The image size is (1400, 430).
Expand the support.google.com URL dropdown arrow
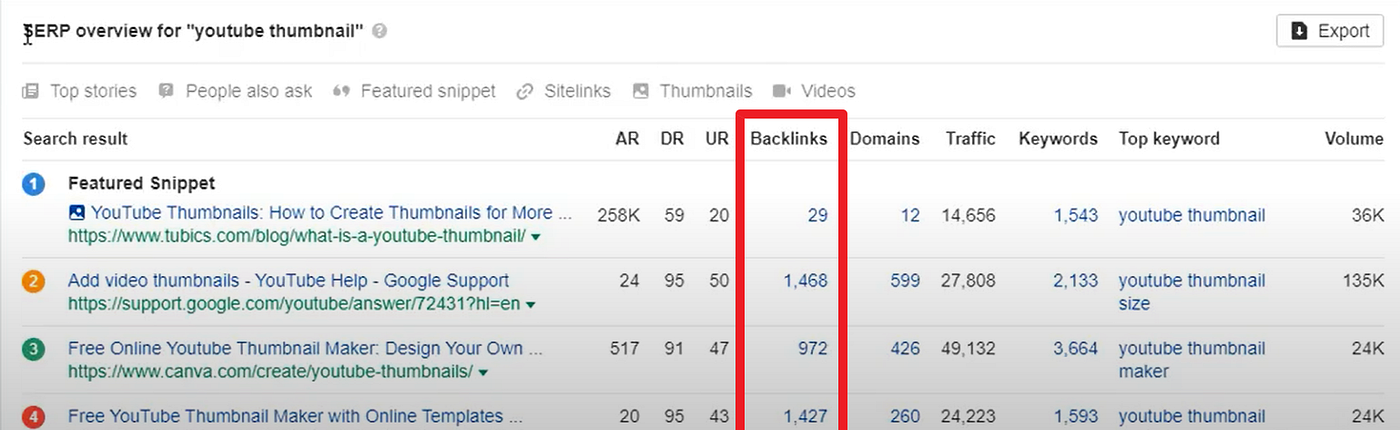530,305
